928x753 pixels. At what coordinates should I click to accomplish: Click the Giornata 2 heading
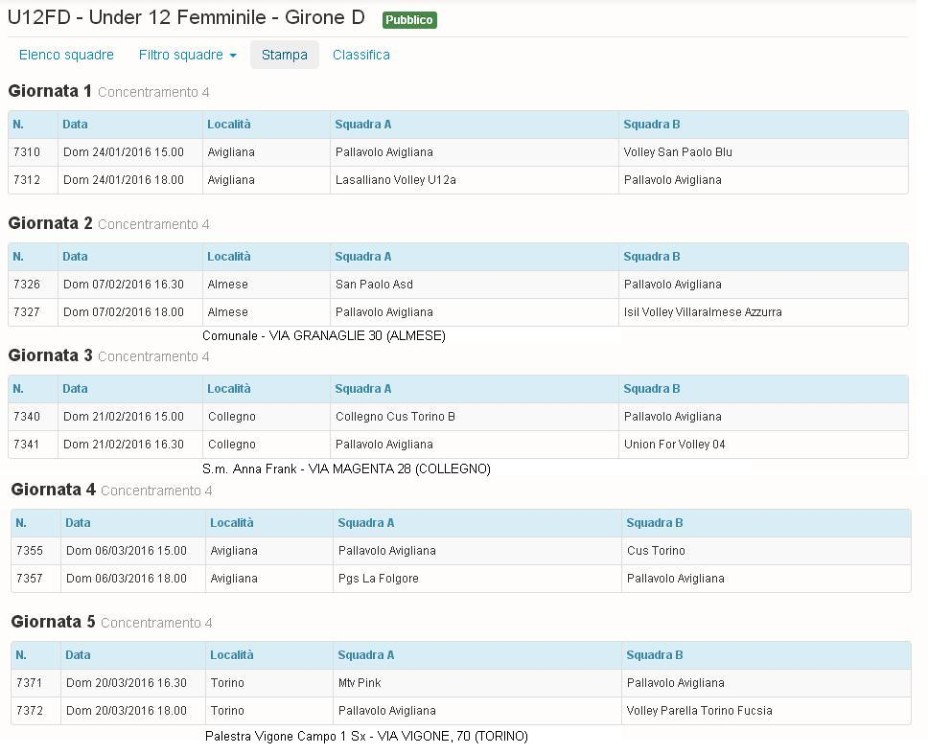pos(50,223)
